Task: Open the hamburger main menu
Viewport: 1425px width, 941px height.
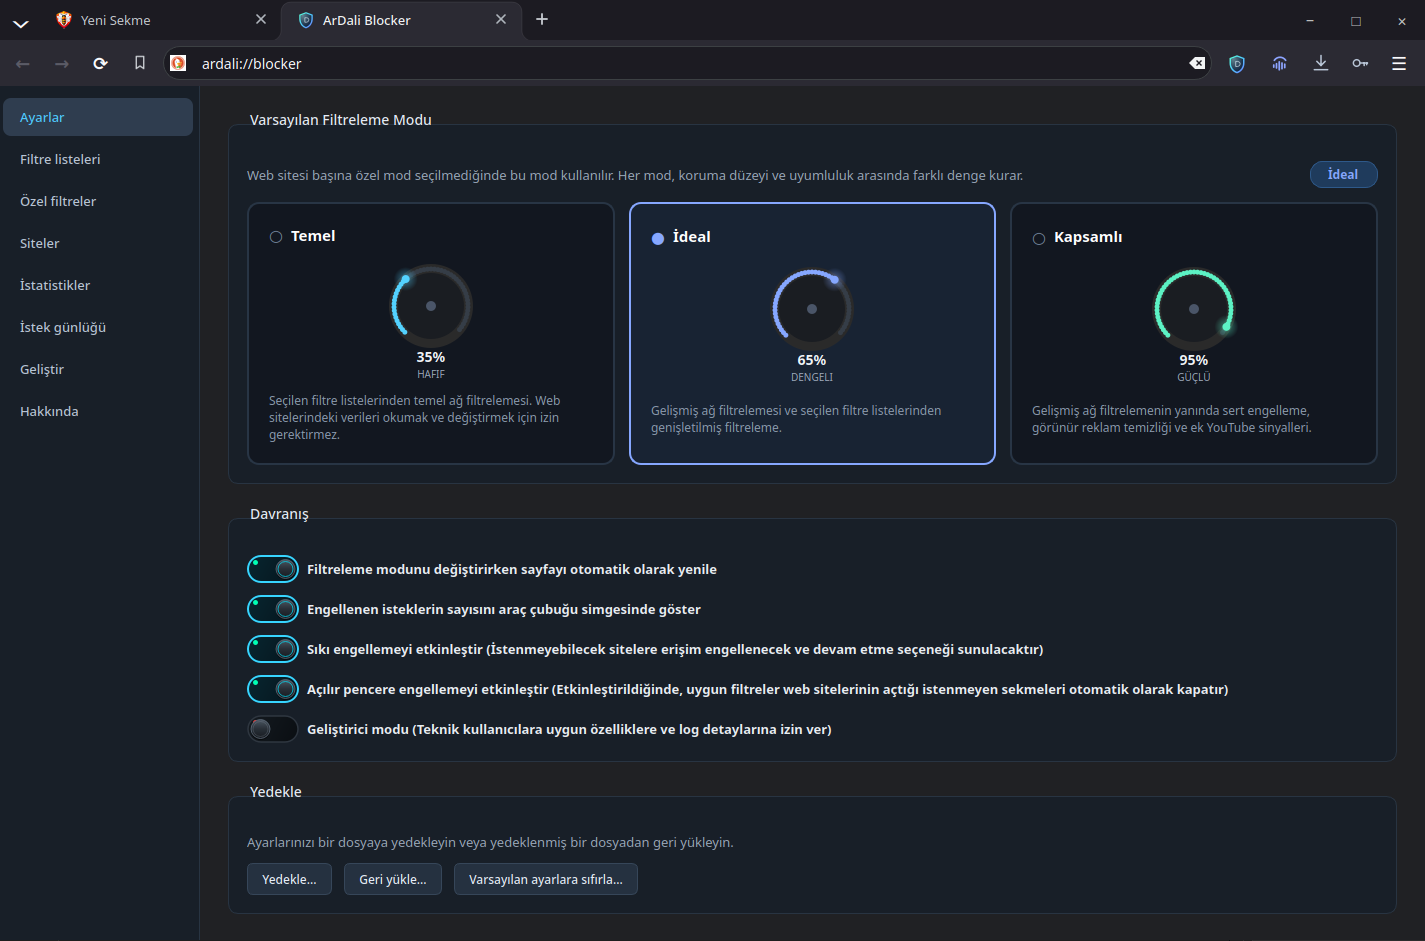Action: (1399, 63)
